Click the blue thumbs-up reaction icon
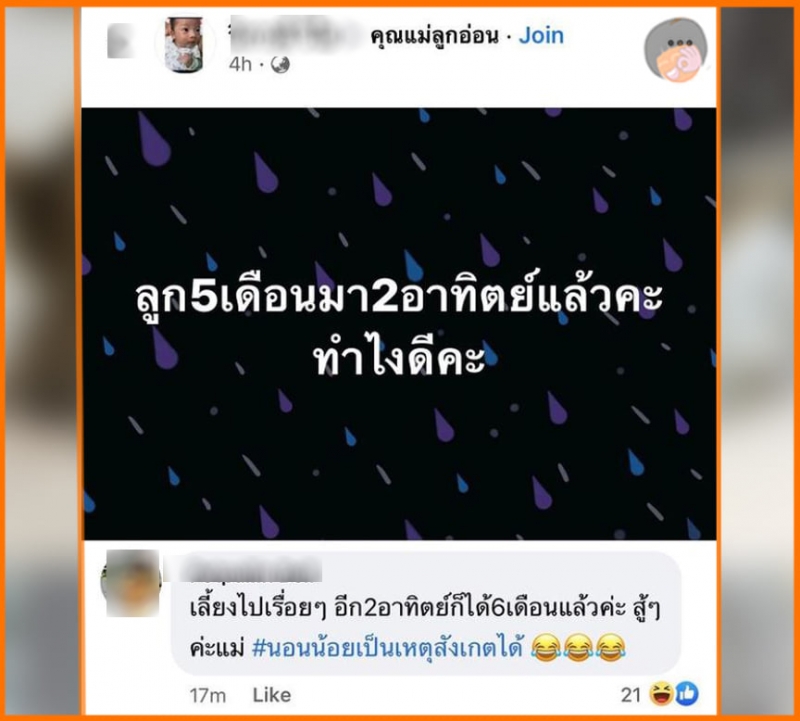 coord(687,694)
